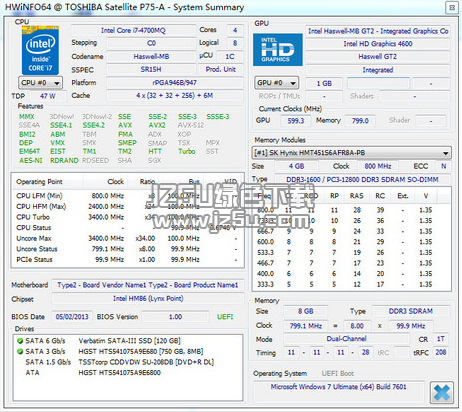This screenshot has height=412, width=462.
Task: Click the BIOS version 1.00 field
Action: click(x=175, y=317)
